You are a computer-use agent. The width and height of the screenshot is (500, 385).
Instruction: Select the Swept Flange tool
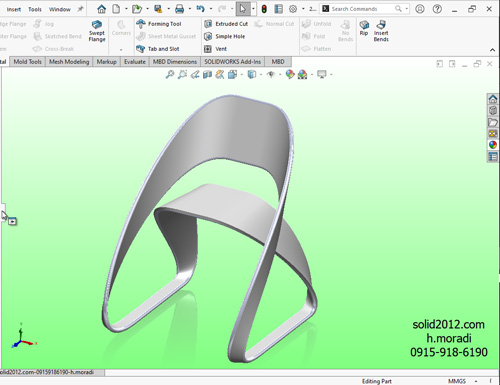click(x=97, y=31)
